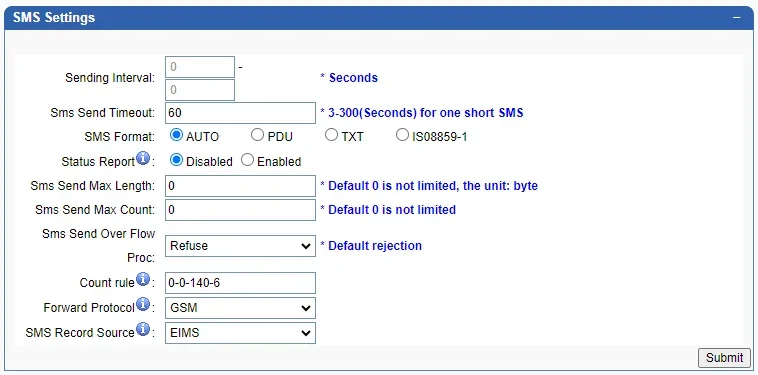The image size is (758, 375).
Task: Click the '3-300(Seconds) for one short SMS' hint
Action: point(426,113)
